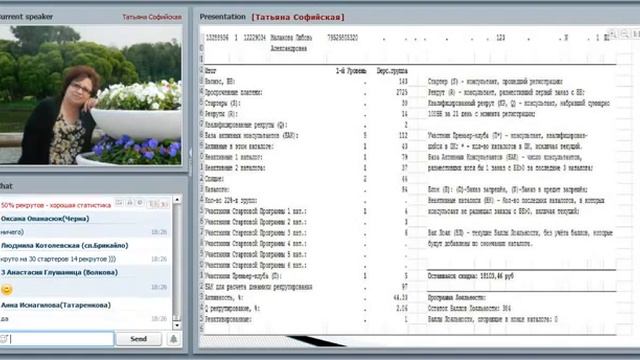Click 'Оставшаяся скидка: 18103,46 руб' text
Image resolution: width=640 pixels, height=360 pixels.
[x=471, y=276]
